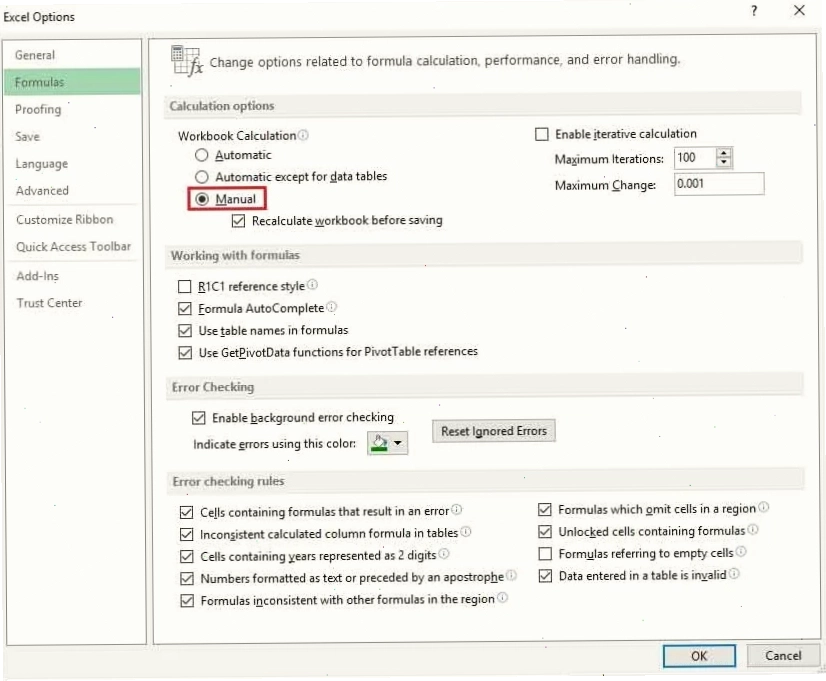Click info icon beside inconsistent calculated column formula
826x681 pixels.
(x=466, y=532)
